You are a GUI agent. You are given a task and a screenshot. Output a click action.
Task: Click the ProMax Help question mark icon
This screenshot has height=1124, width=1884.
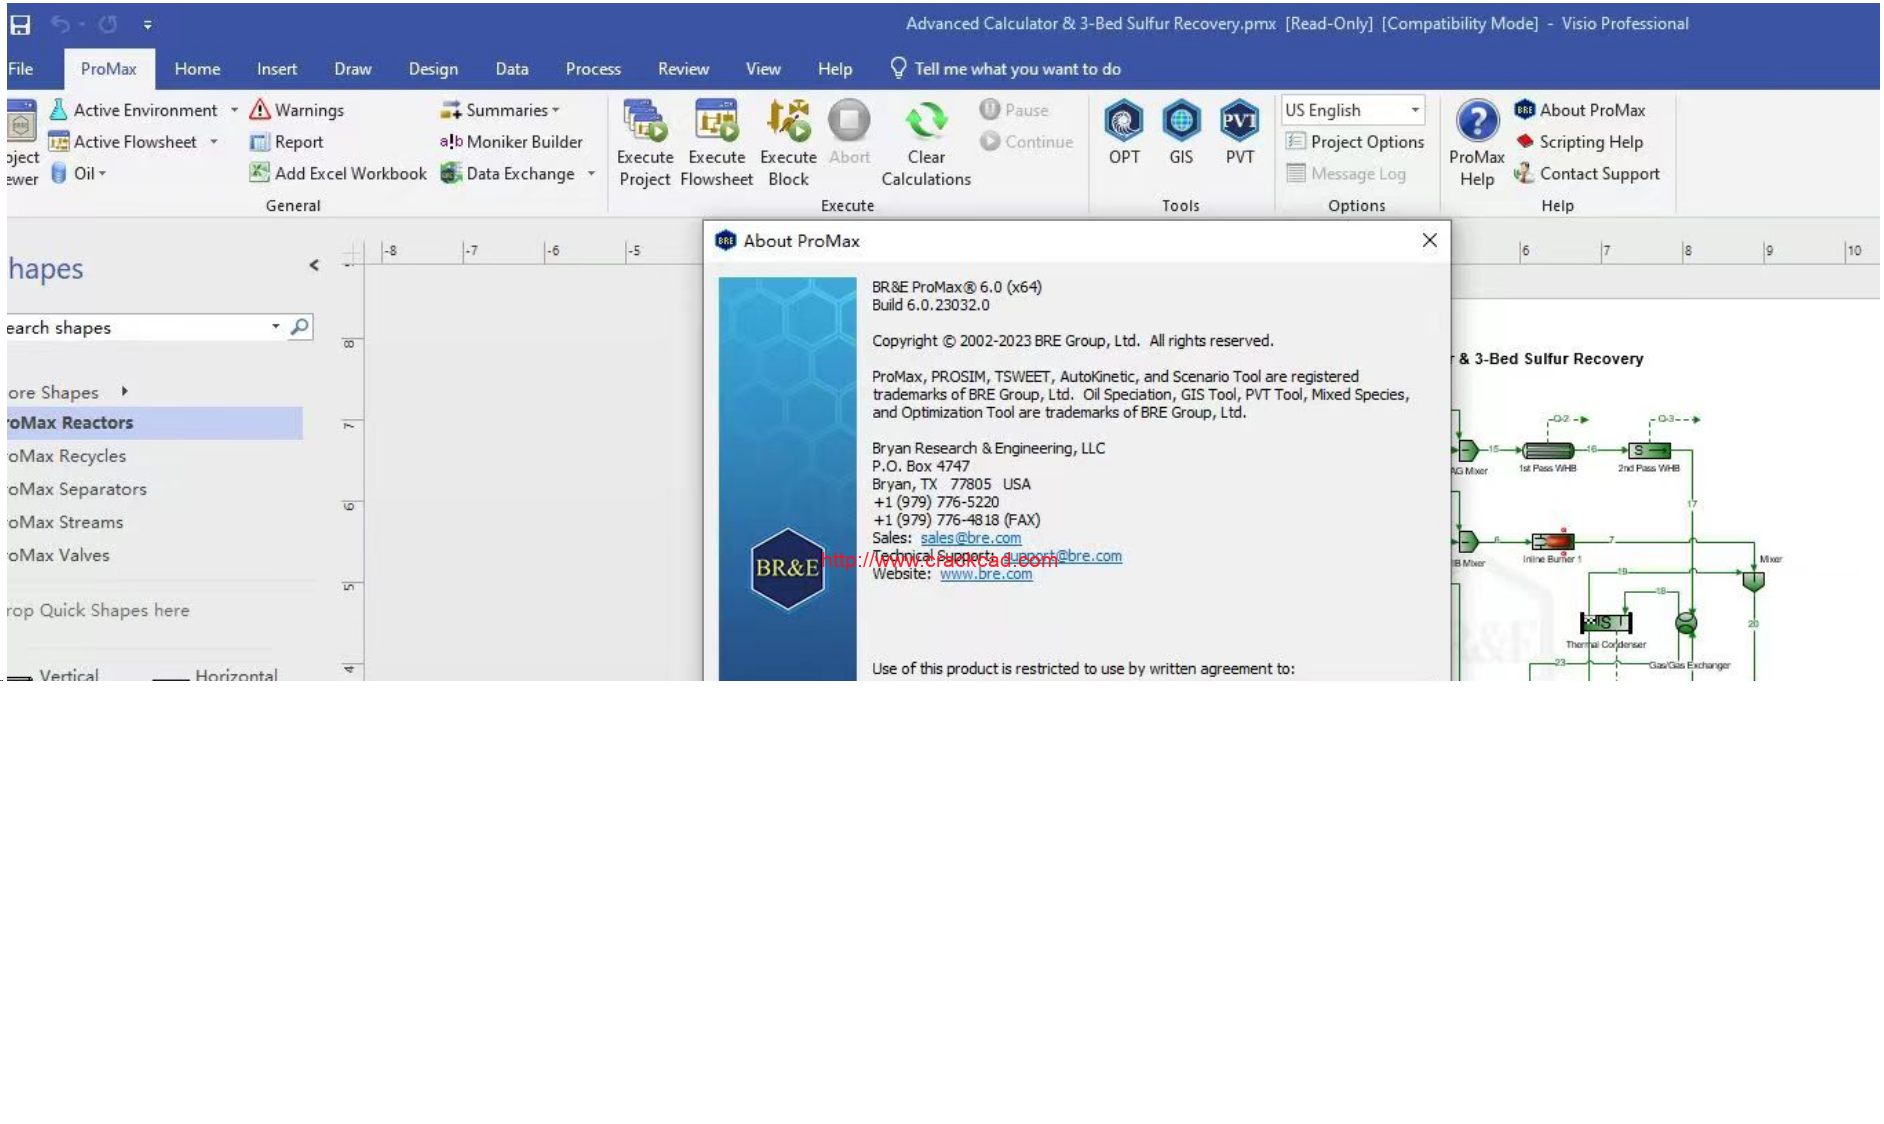pyautogui.click(x=1477, y=121)
